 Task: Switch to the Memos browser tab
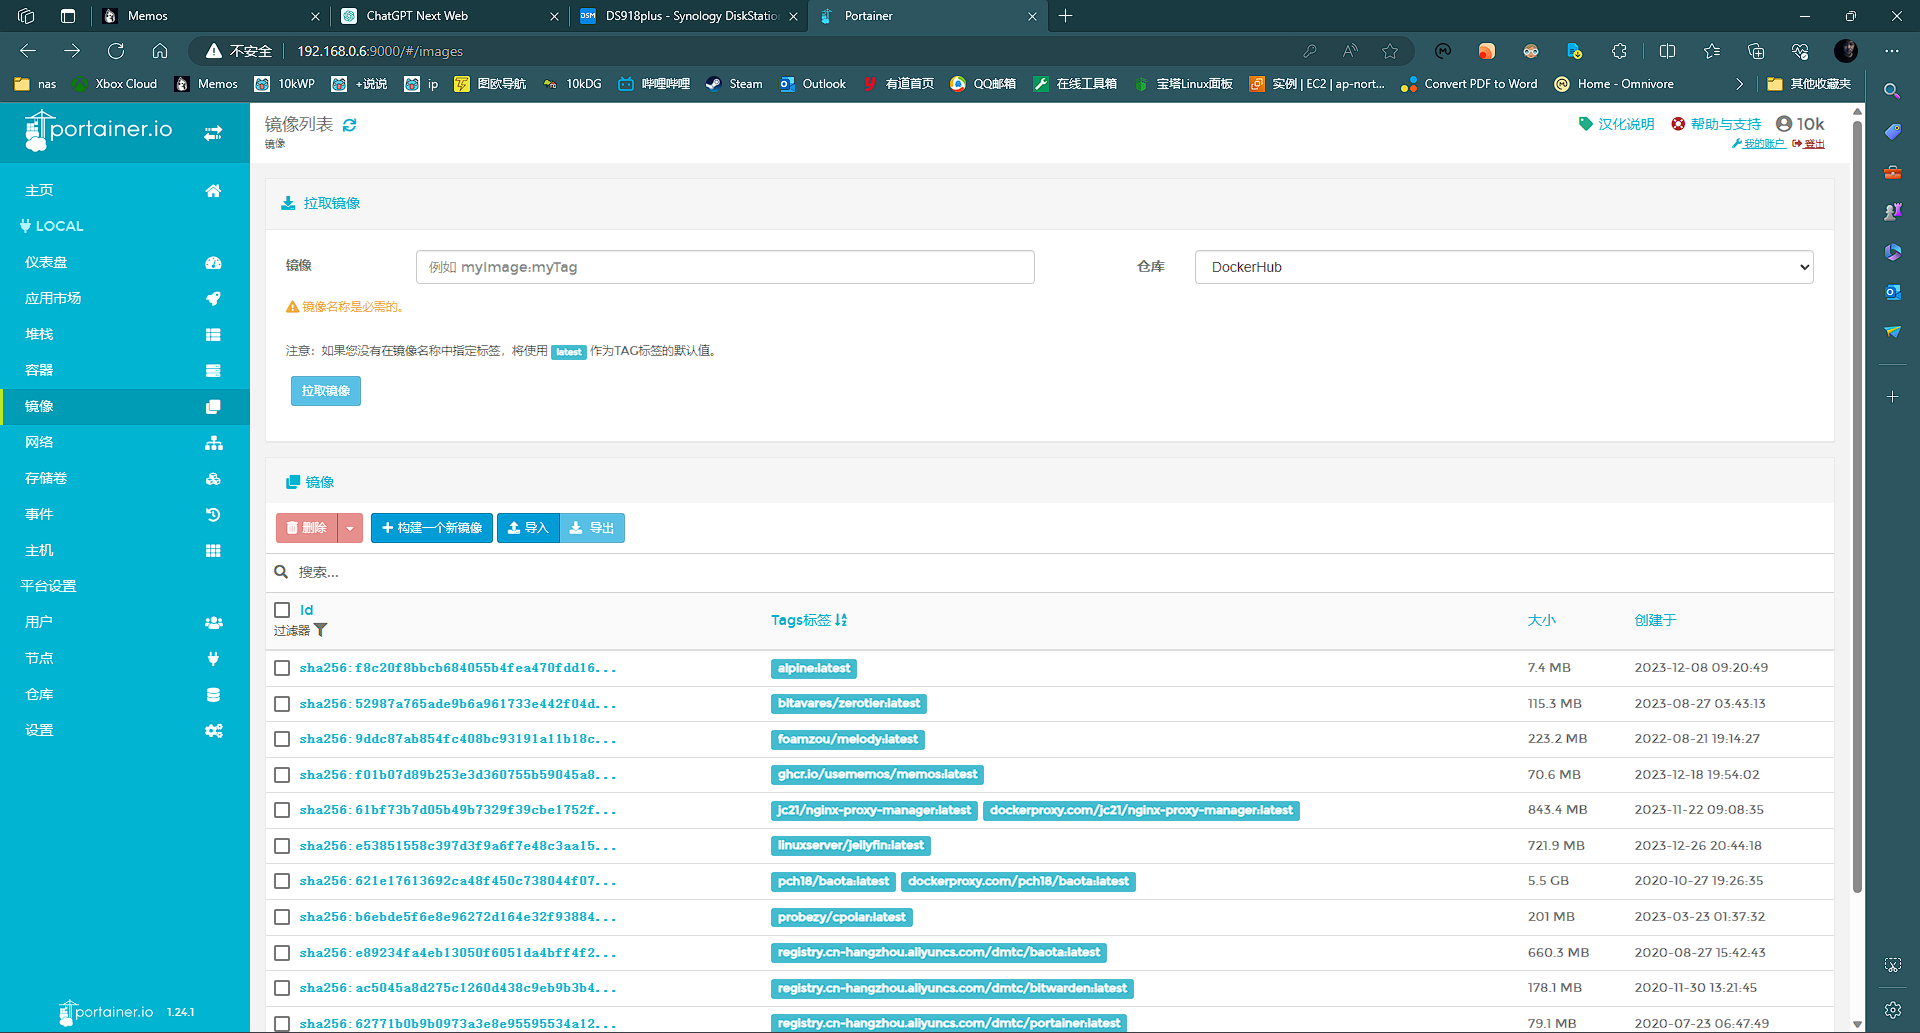pos(210,16)
